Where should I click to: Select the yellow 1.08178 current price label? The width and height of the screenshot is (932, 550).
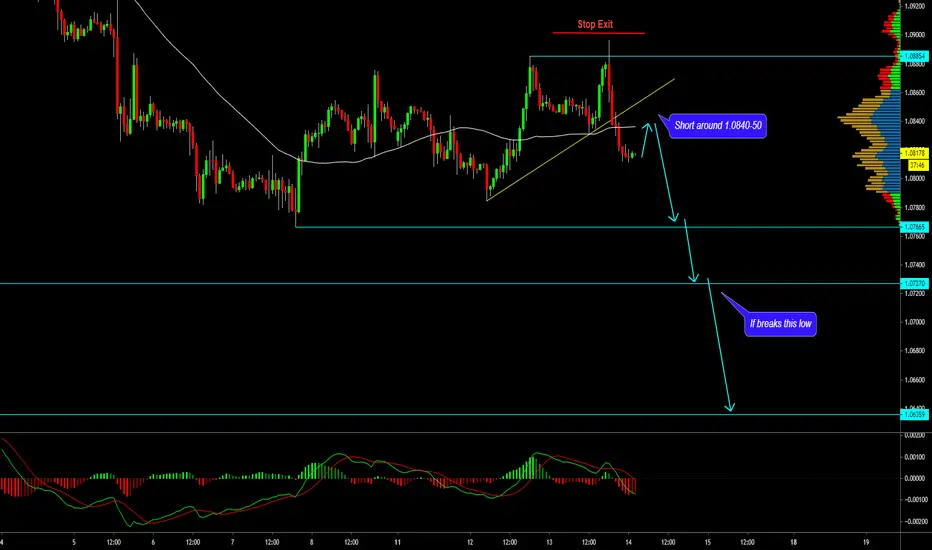[915, 153]
